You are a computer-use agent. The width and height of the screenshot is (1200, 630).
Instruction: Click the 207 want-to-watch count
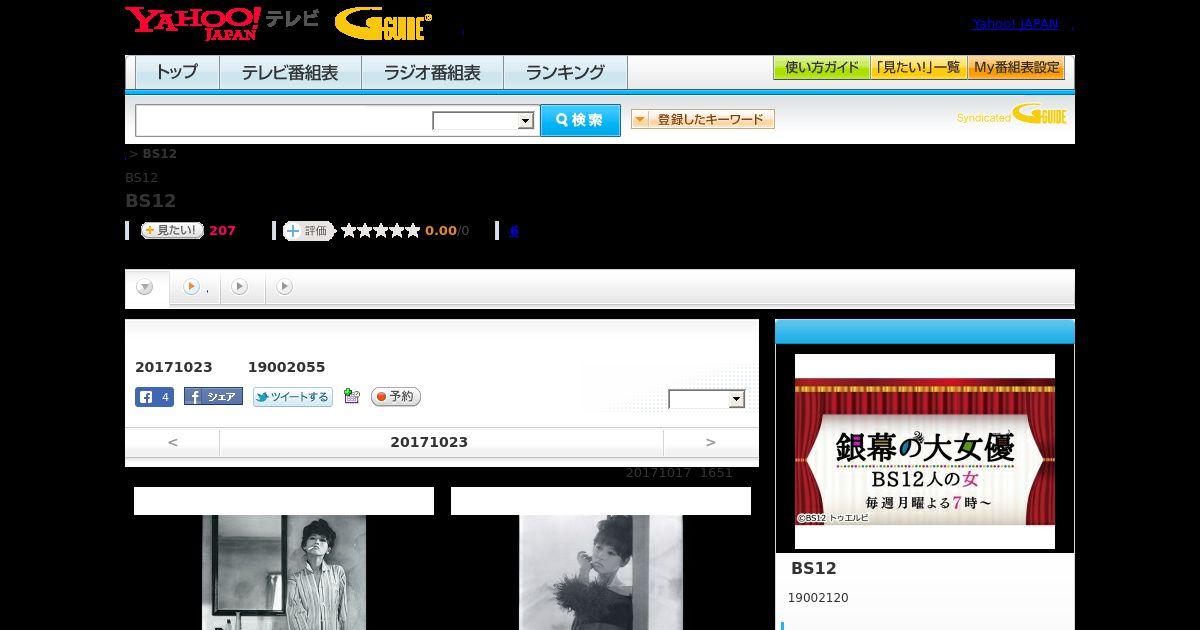(x=222, y=231)
